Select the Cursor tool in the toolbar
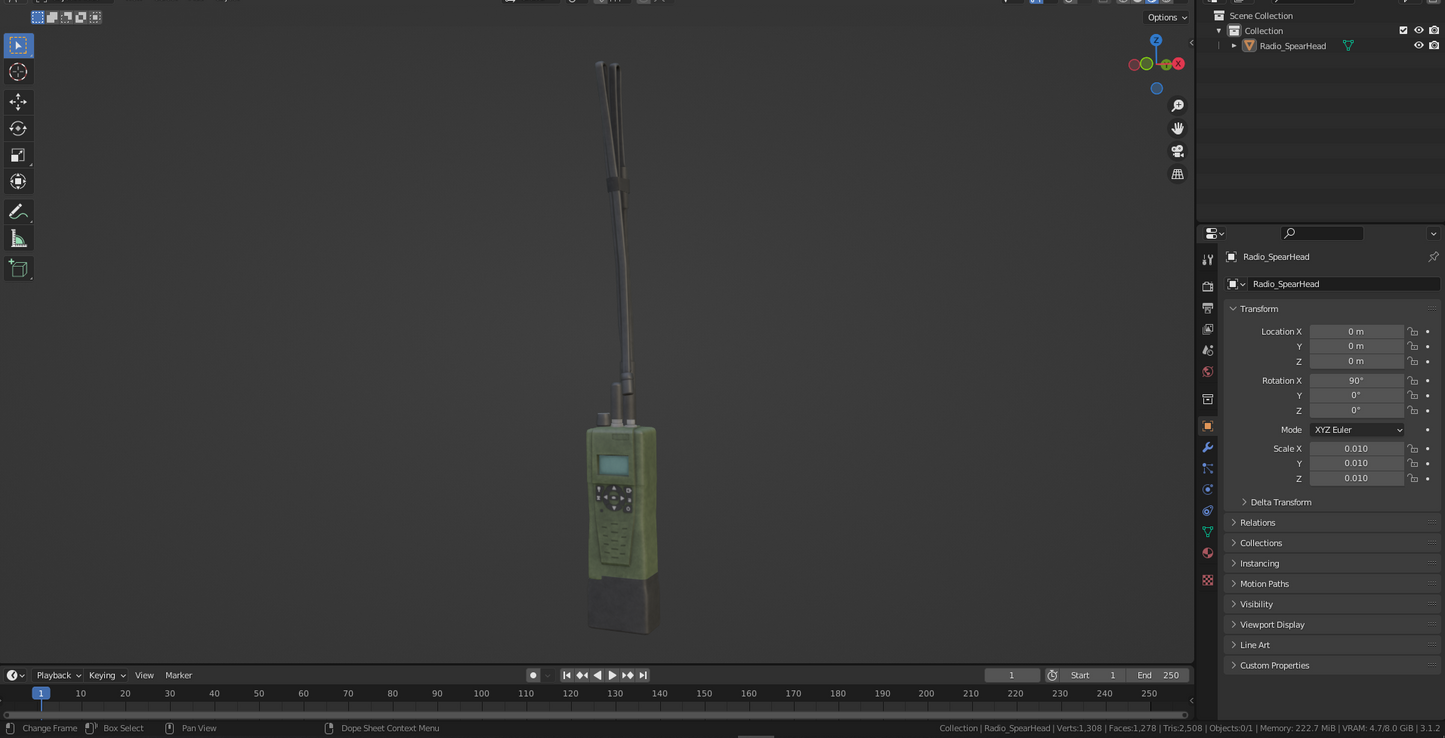Screen dimensions: 1445x738 coord(18,72)
